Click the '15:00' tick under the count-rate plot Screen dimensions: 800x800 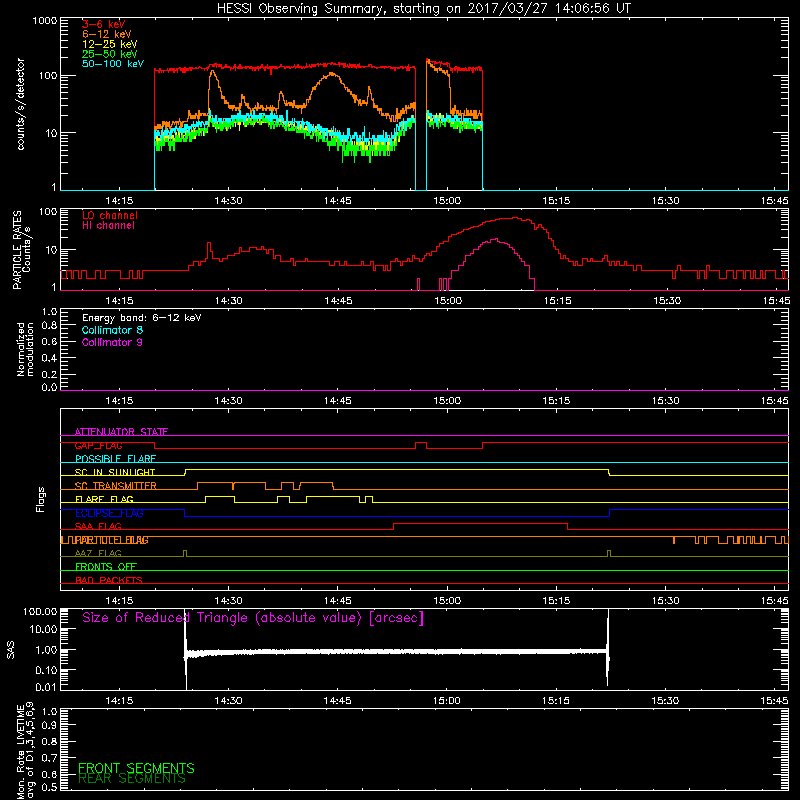click(447, 201)
